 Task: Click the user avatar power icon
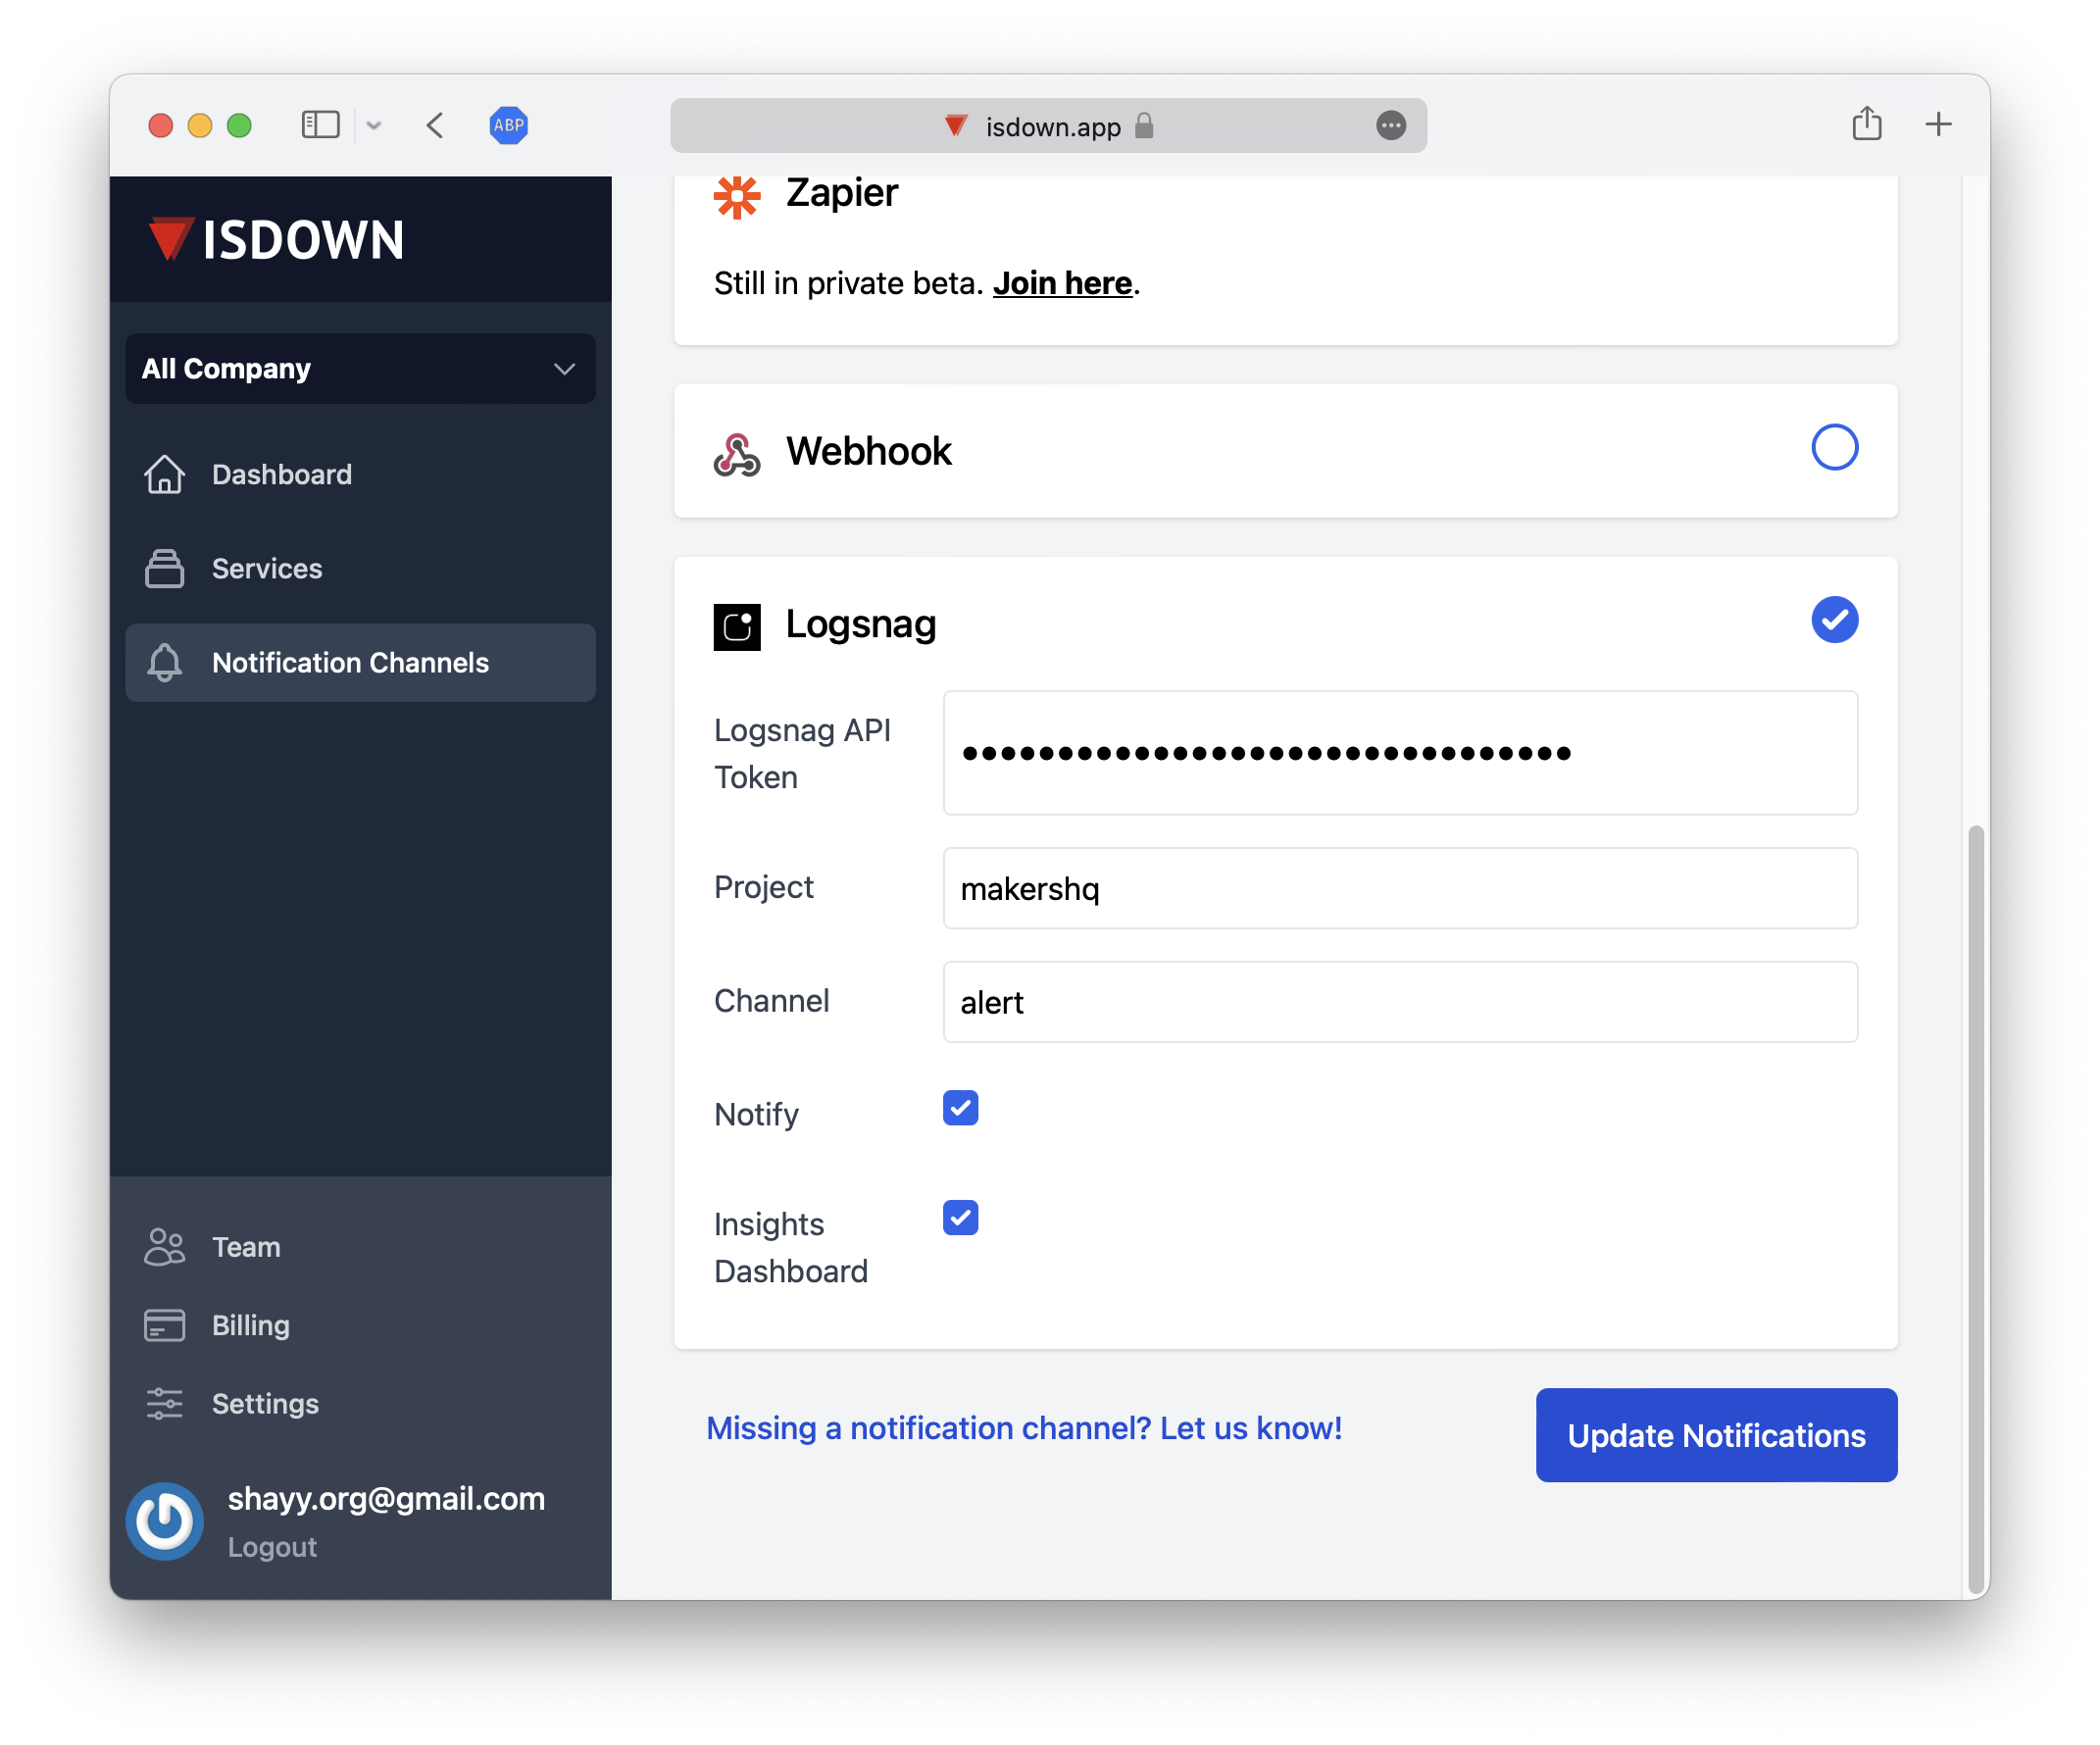point(165,1521)
